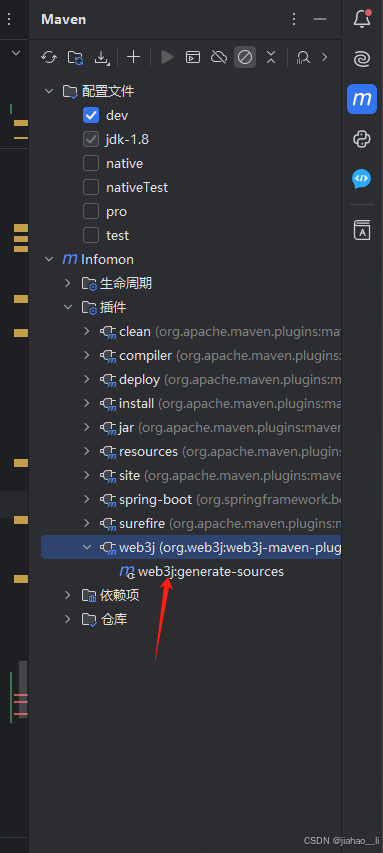
Task: Expand the deploy plugin node
Action: point(87,379)
